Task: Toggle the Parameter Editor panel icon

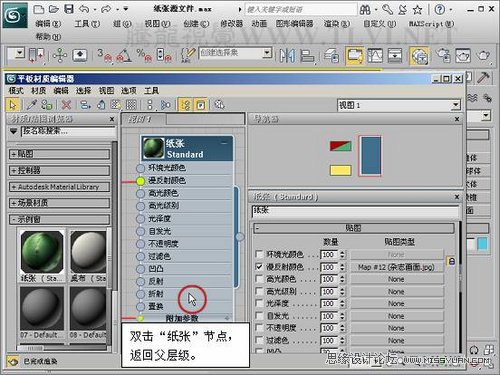Action: (x=201, y=105)
